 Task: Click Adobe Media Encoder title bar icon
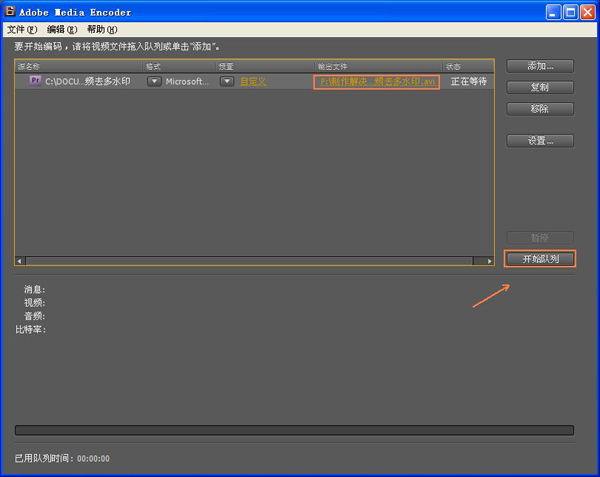click(10, 11)
